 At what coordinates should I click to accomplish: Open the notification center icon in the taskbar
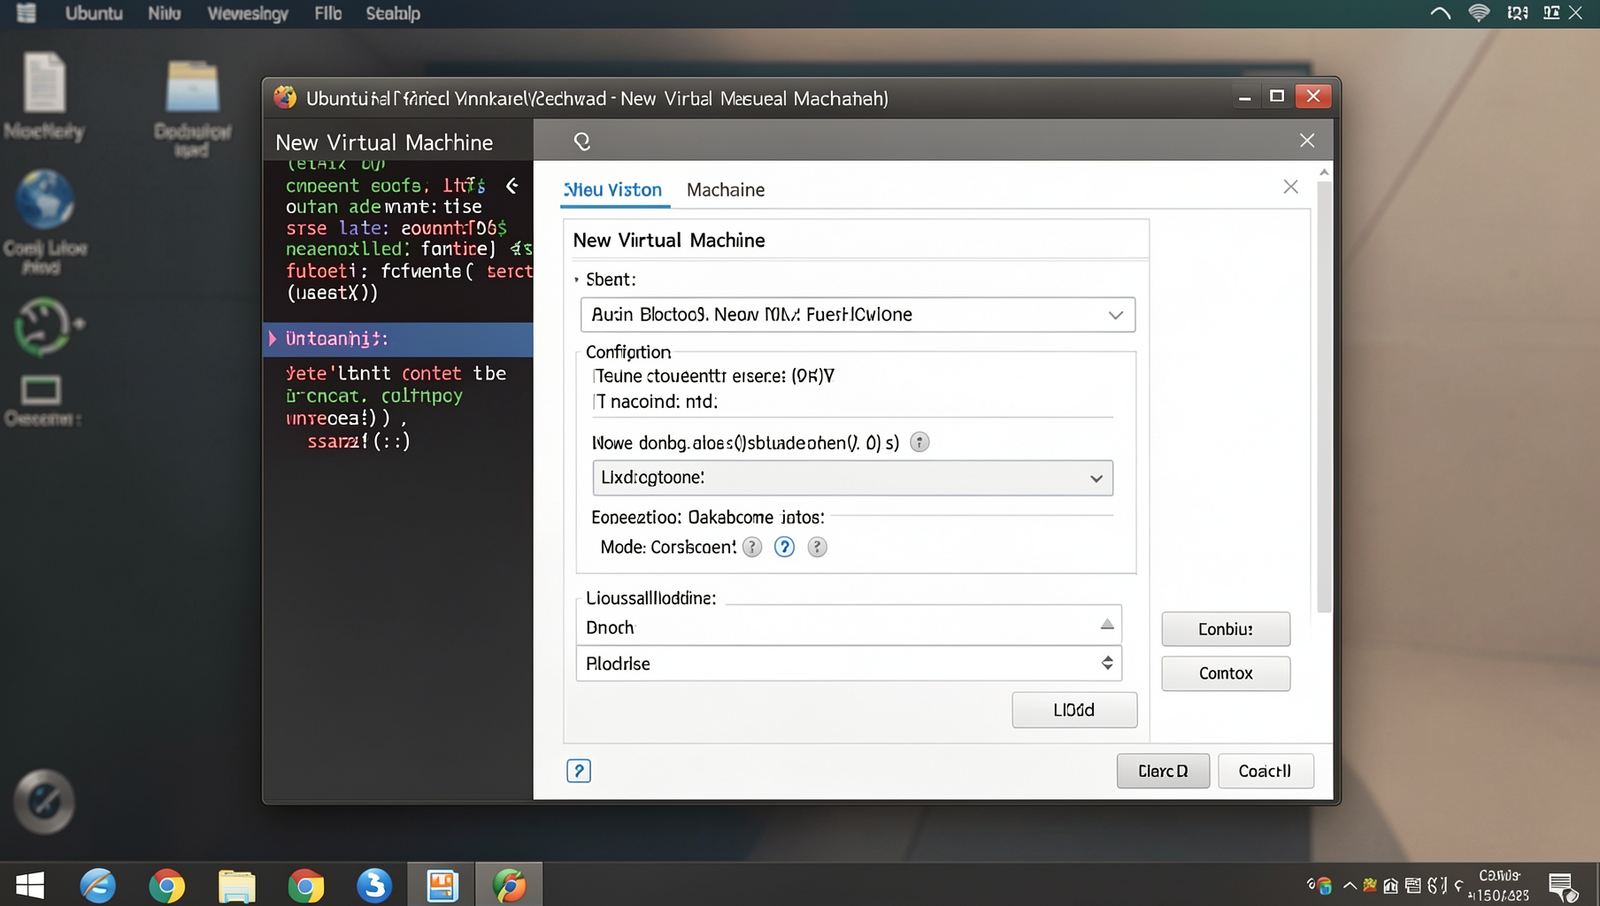coord(1562,886)
